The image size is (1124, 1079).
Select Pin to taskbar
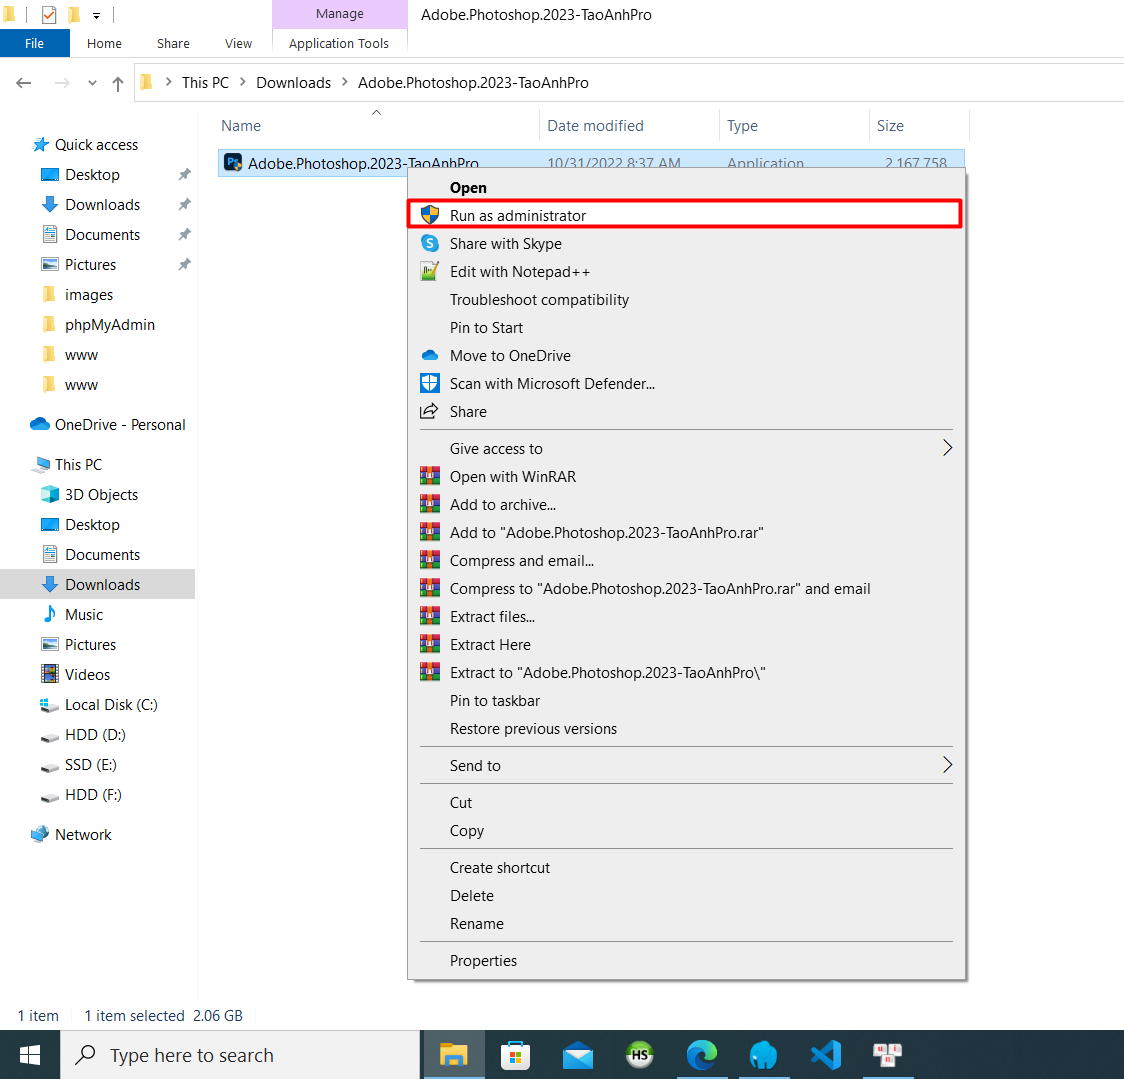[686, 700]
